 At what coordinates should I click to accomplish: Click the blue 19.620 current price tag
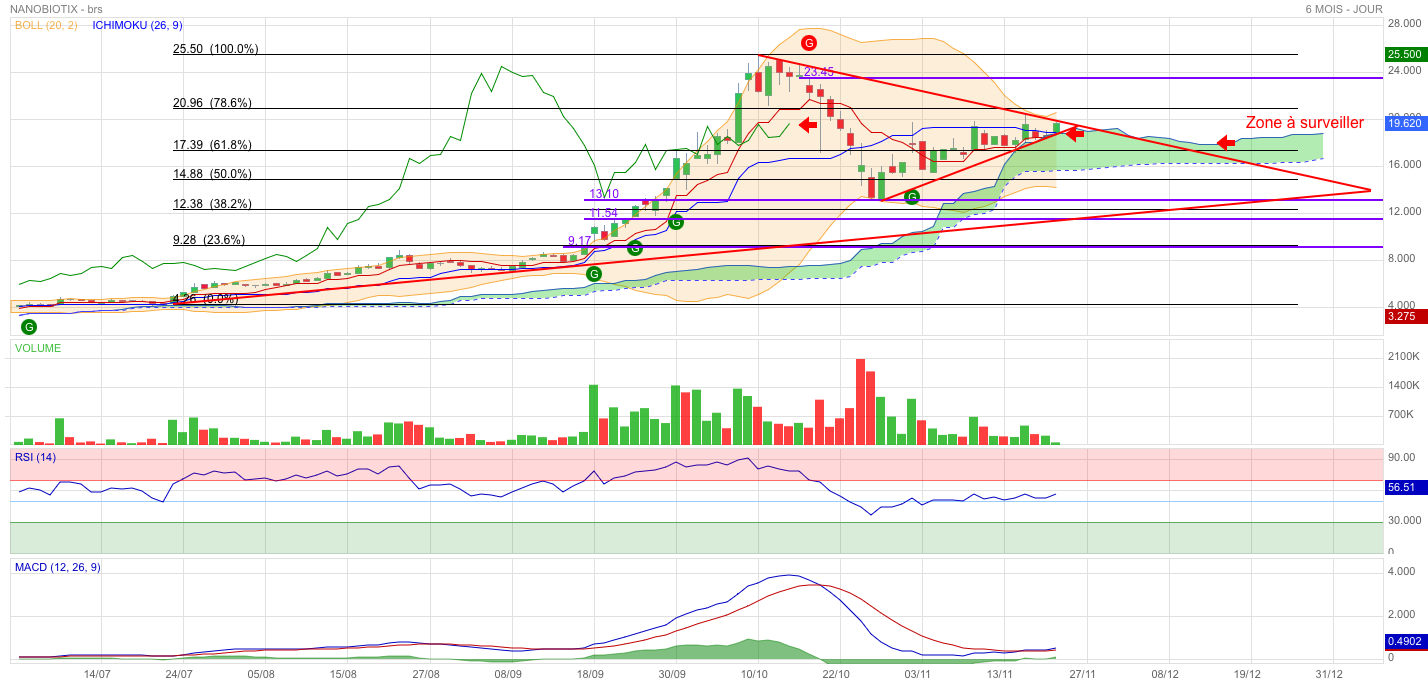coord(1404,124)
